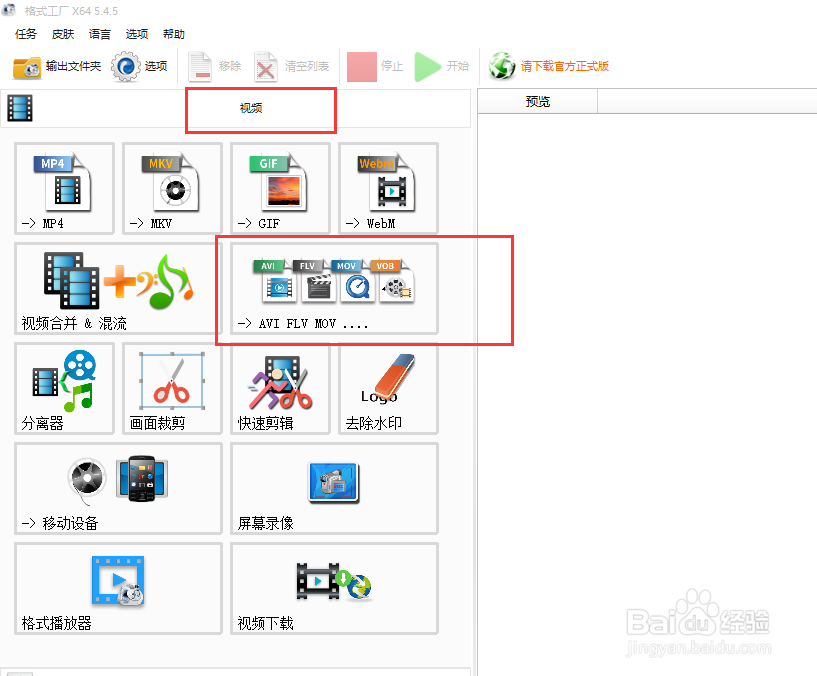Open the 去除水印 watermark removal tool
Screen dimensions: 817x676
[389, 388]
